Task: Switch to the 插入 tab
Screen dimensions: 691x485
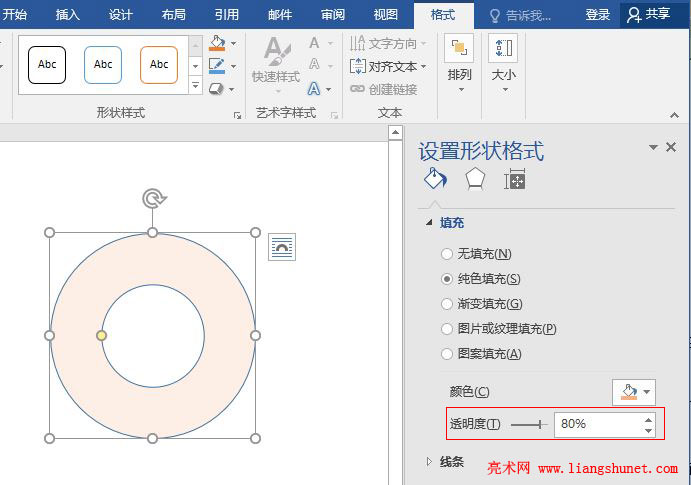Action: 68,15
